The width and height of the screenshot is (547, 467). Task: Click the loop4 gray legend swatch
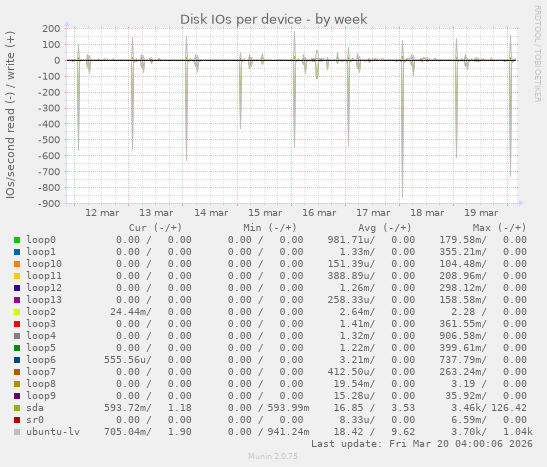coord(17,336)
